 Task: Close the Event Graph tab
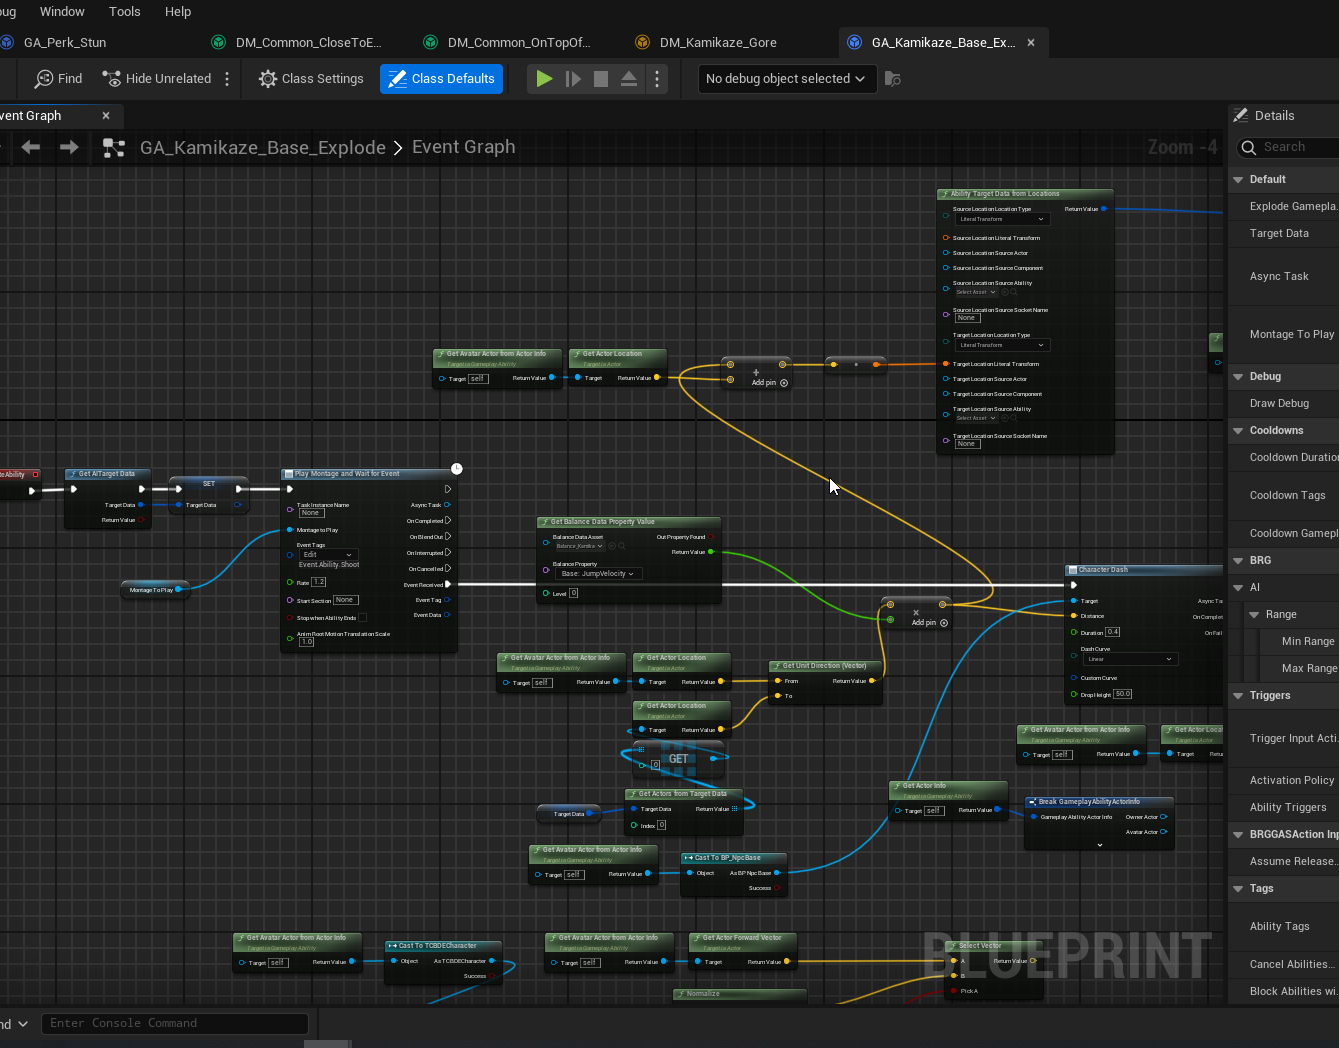coord(106,116)
